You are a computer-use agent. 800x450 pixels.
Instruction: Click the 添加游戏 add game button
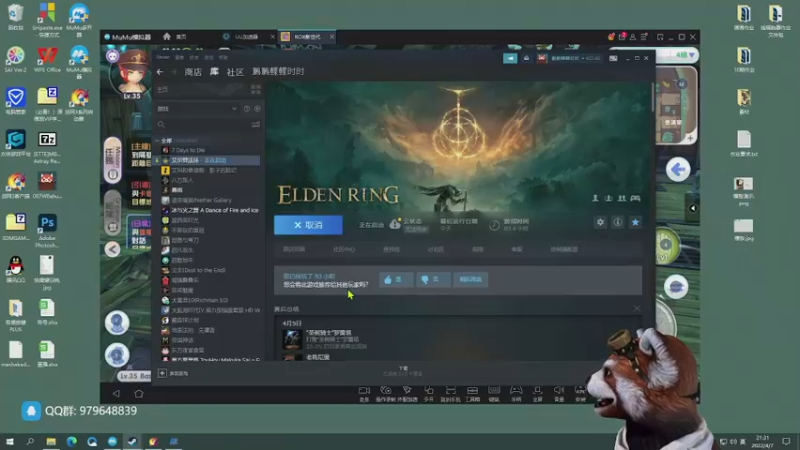tap(173, 373)
